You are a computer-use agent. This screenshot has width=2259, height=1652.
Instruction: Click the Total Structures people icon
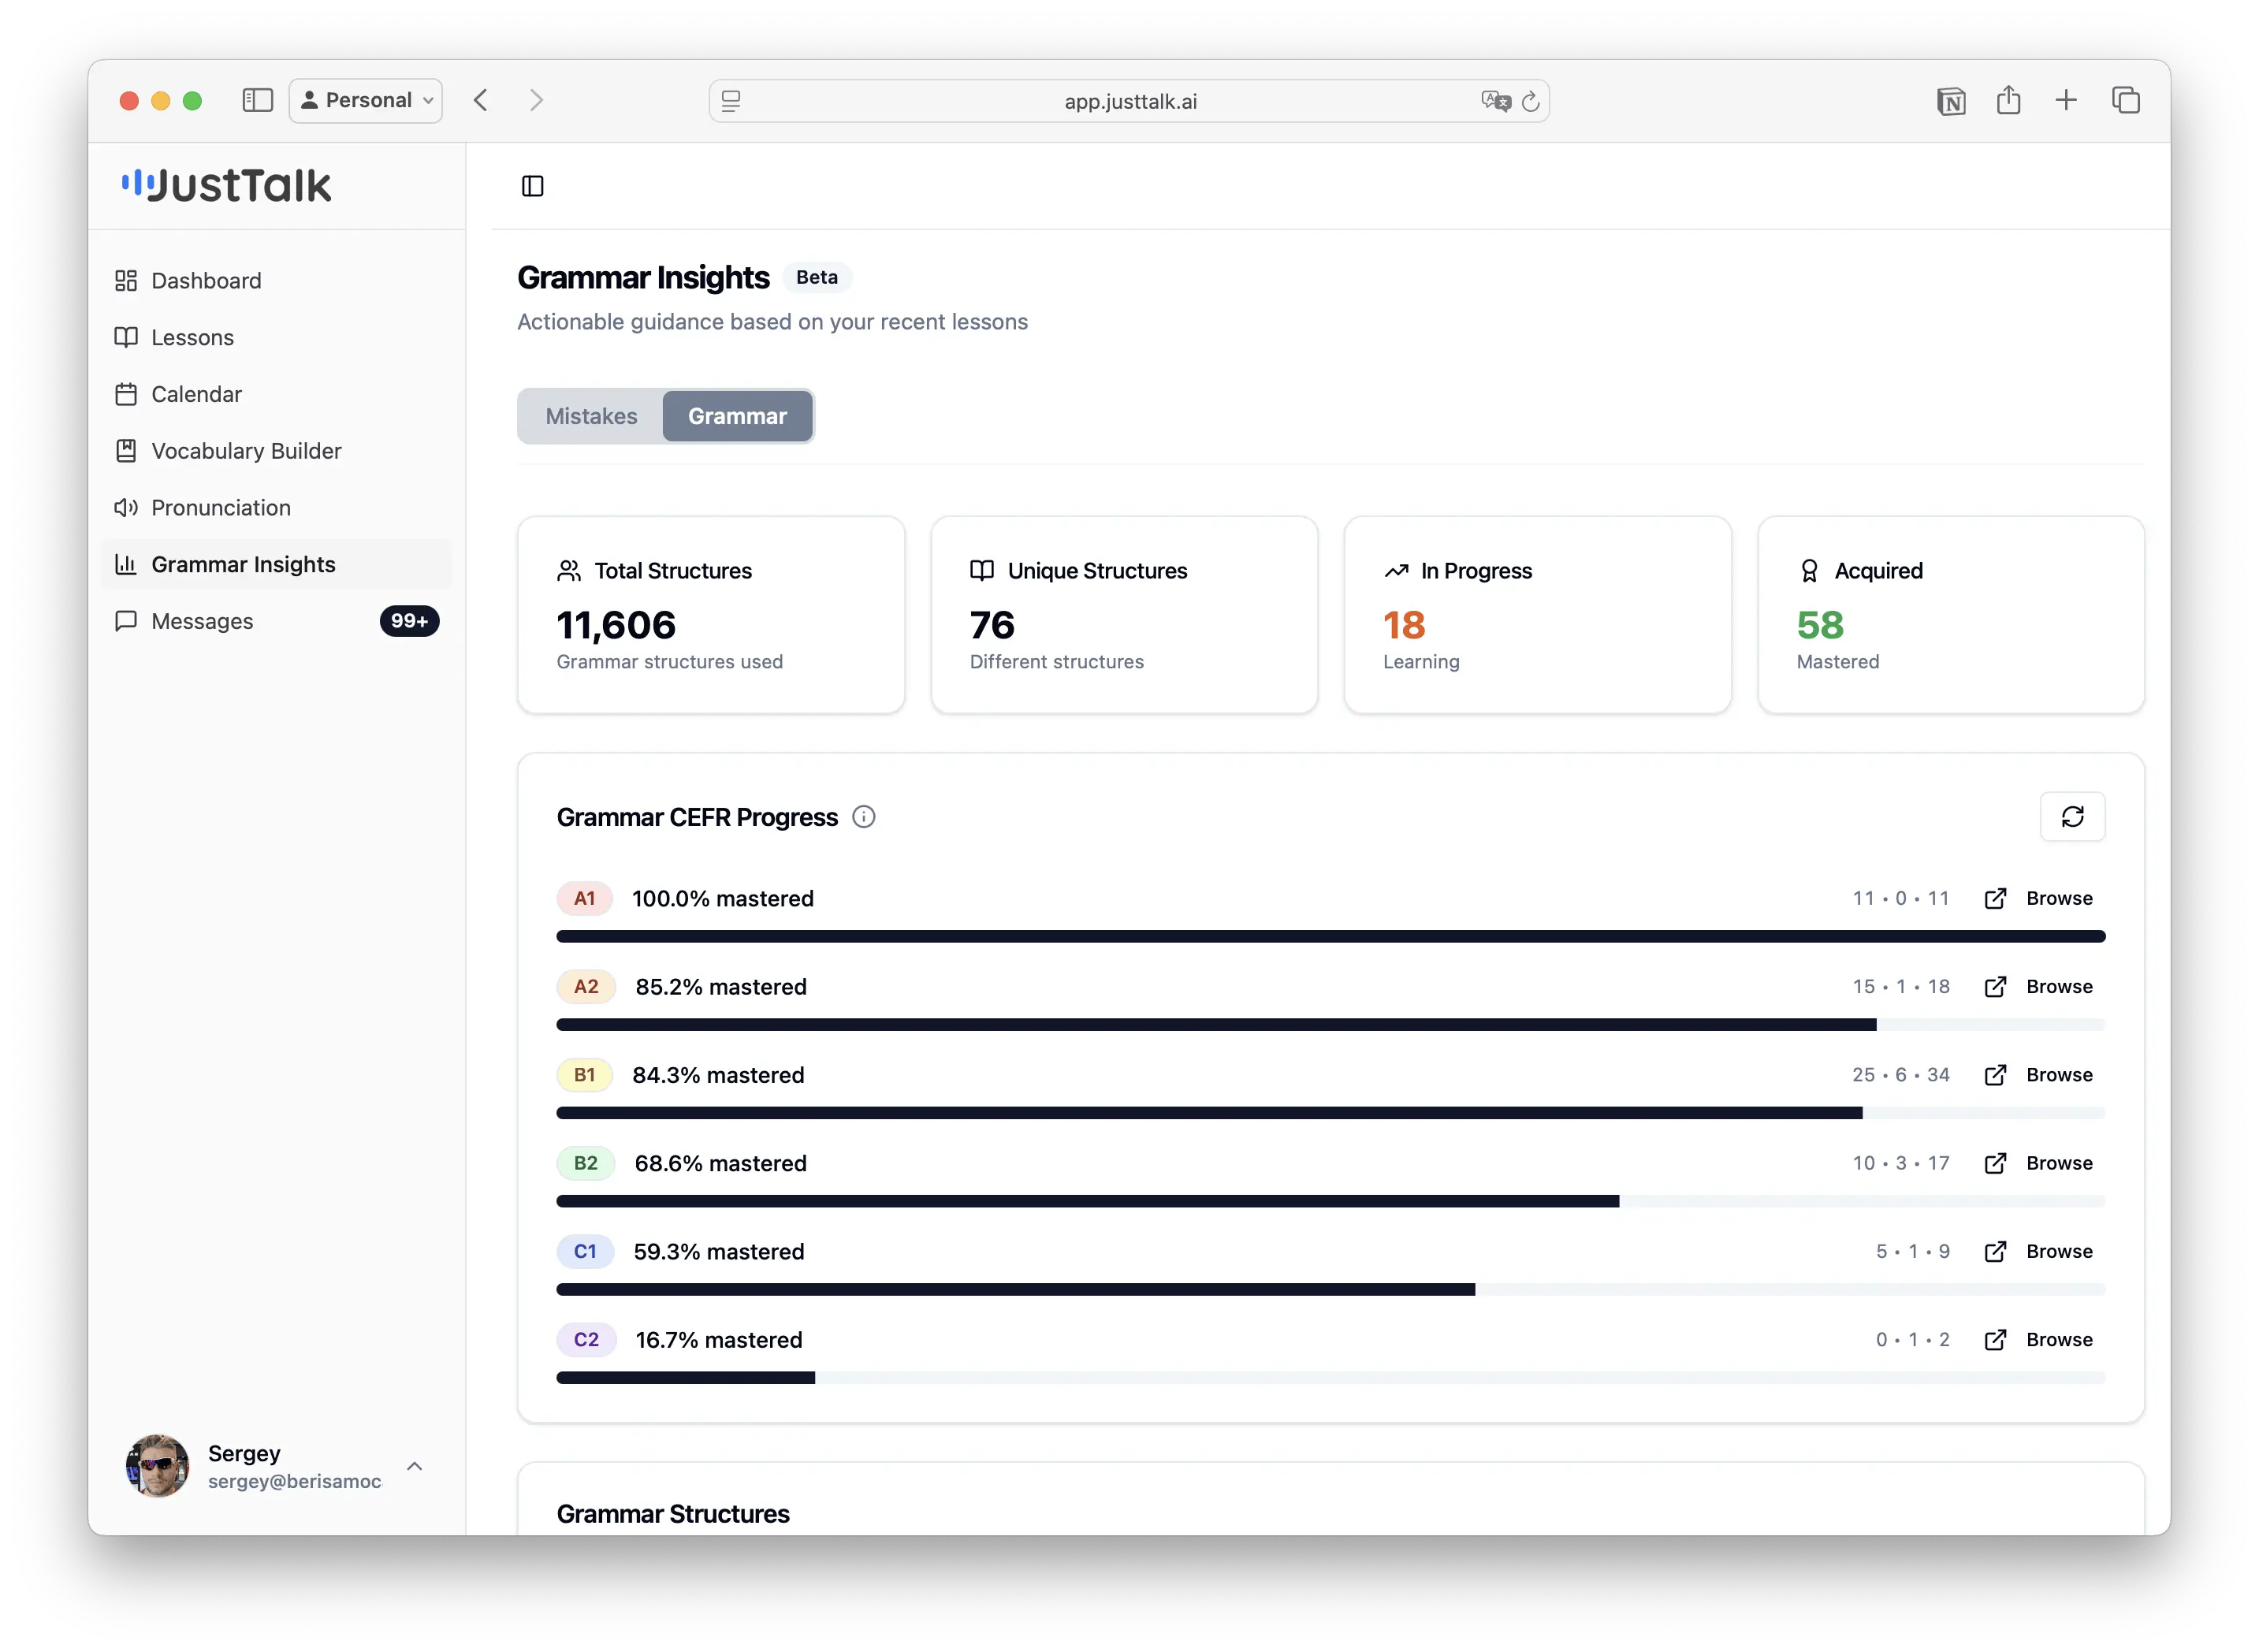point(569,571)
